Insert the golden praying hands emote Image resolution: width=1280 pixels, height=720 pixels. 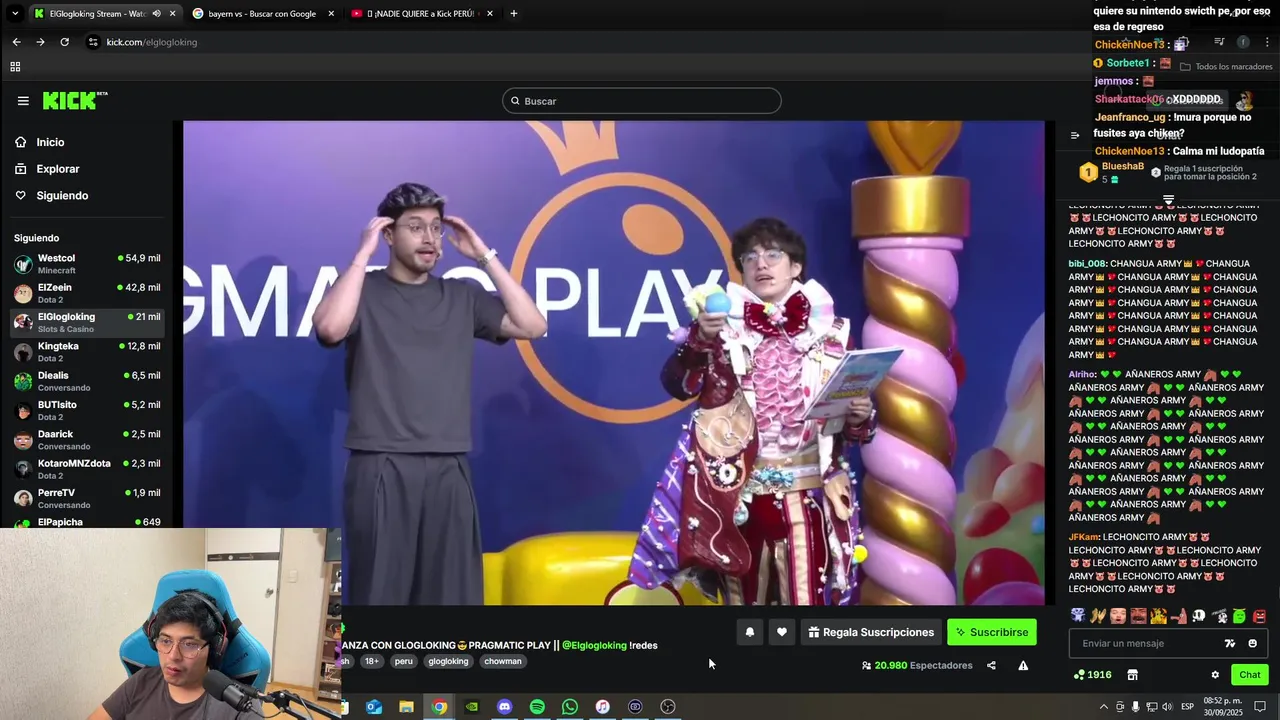point(1098,616)
